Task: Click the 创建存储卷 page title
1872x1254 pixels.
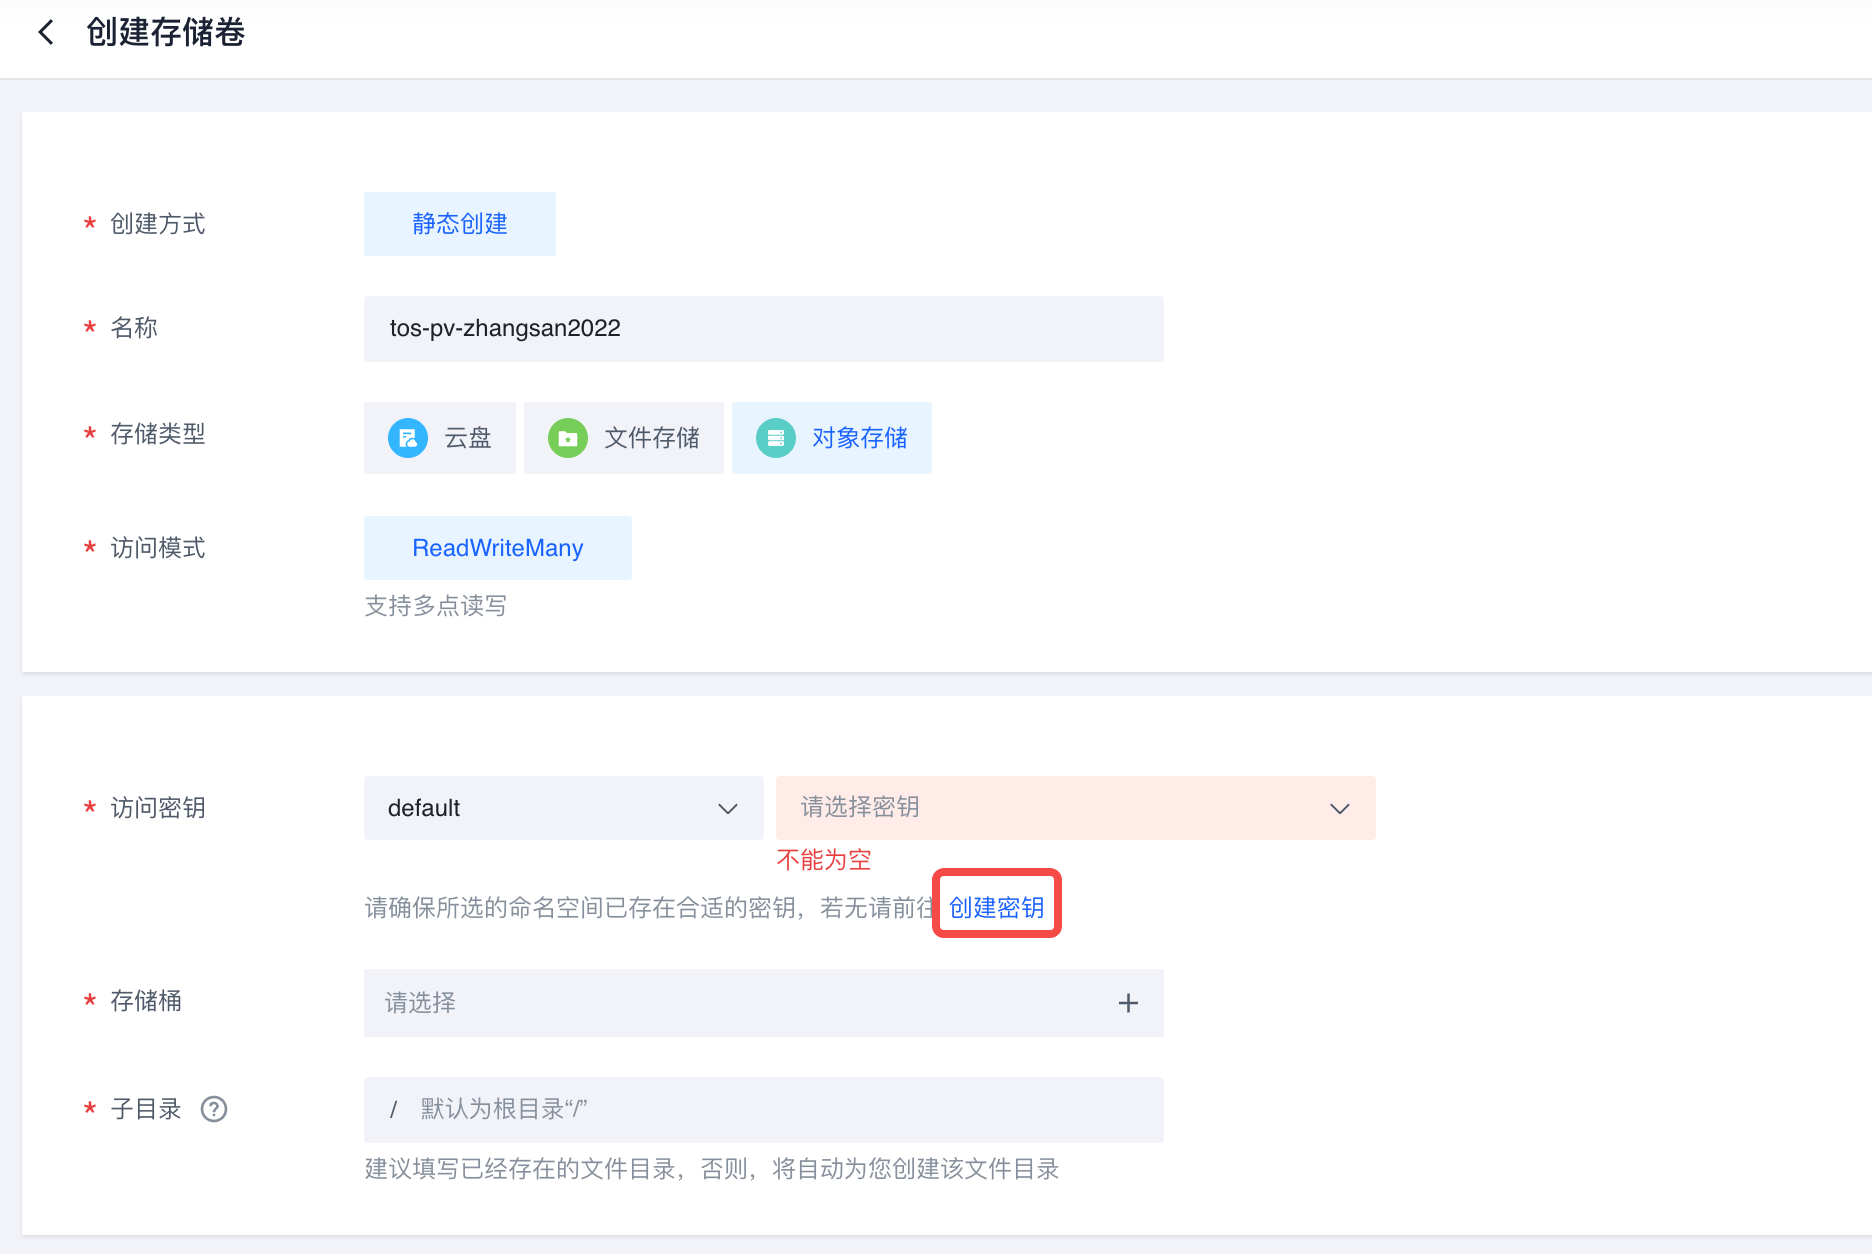Action: [166, 33]
